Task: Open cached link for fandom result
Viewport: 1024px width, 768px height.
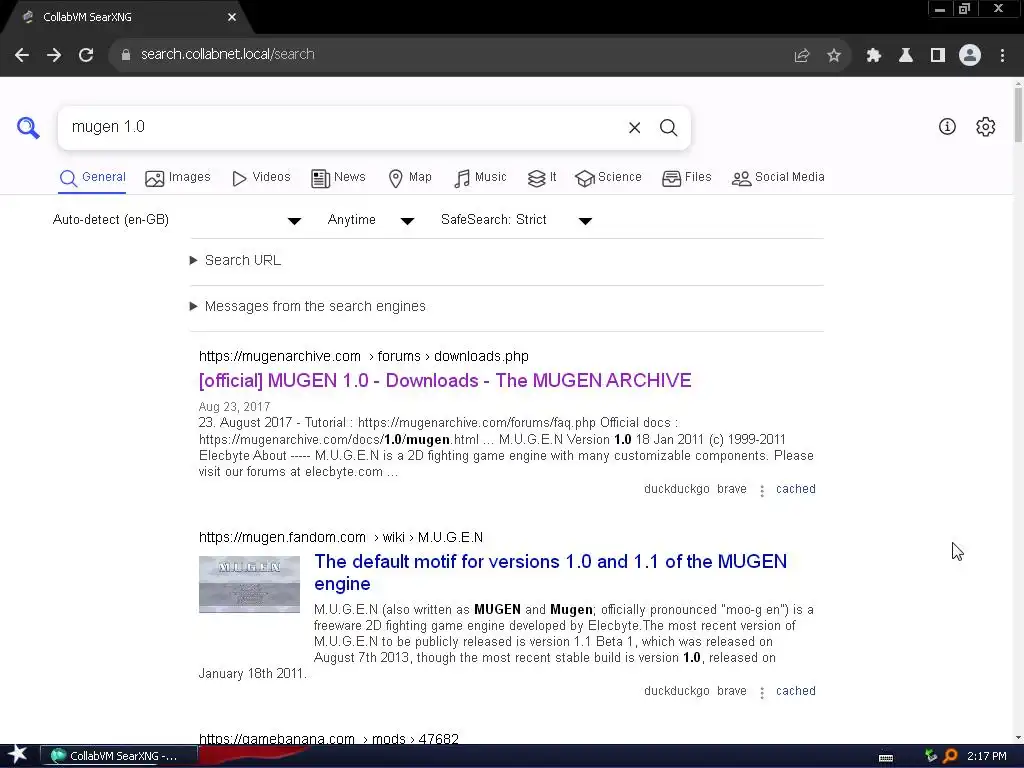Action: point(795,691)
